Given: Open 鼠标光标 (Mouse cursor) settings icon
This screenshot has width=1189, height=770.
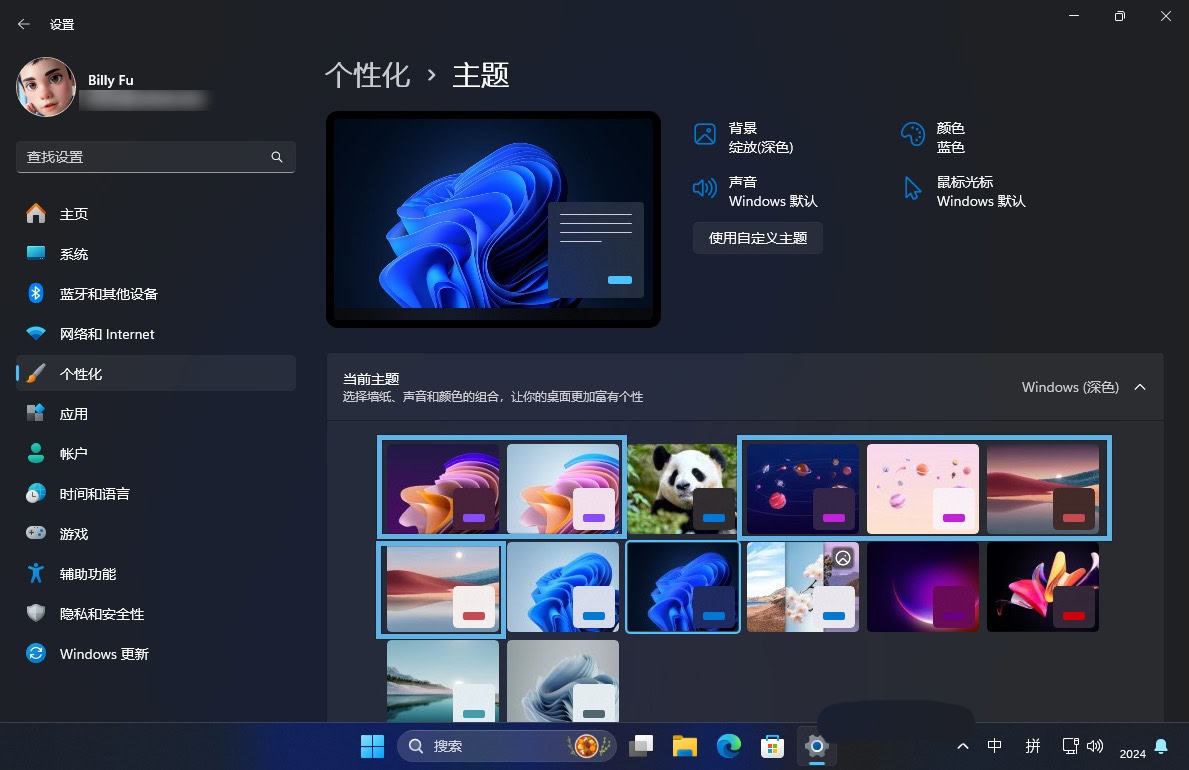Looking at the screenshot, I should tap(911, 188).
